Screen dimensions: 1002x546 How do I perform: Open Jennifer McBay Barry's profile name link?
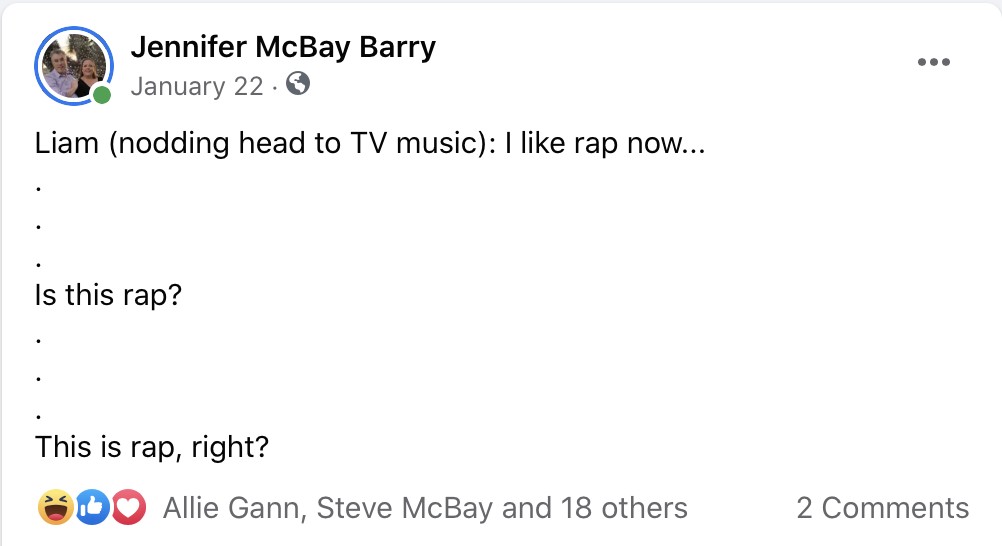(283, 47)
